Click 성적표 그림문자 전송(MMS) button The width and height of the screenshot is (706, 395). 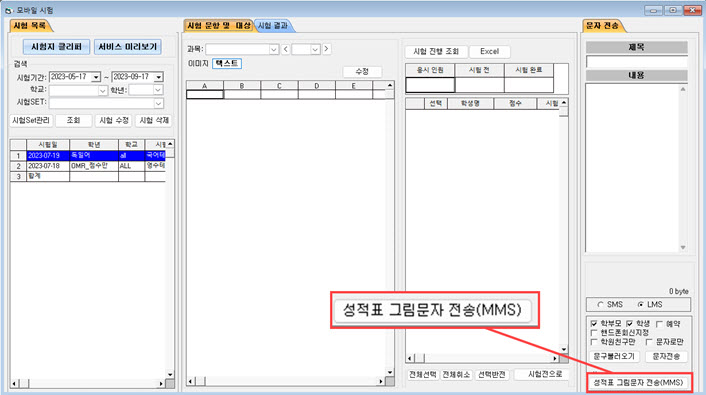[638, 382]
